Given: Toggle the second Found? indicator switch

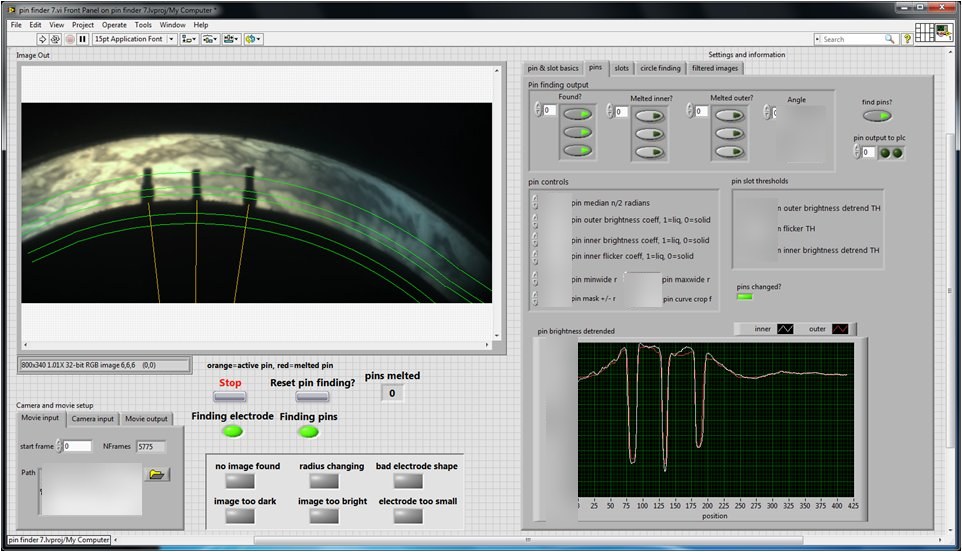Looking at the screenshot, I should click(577, 132).
